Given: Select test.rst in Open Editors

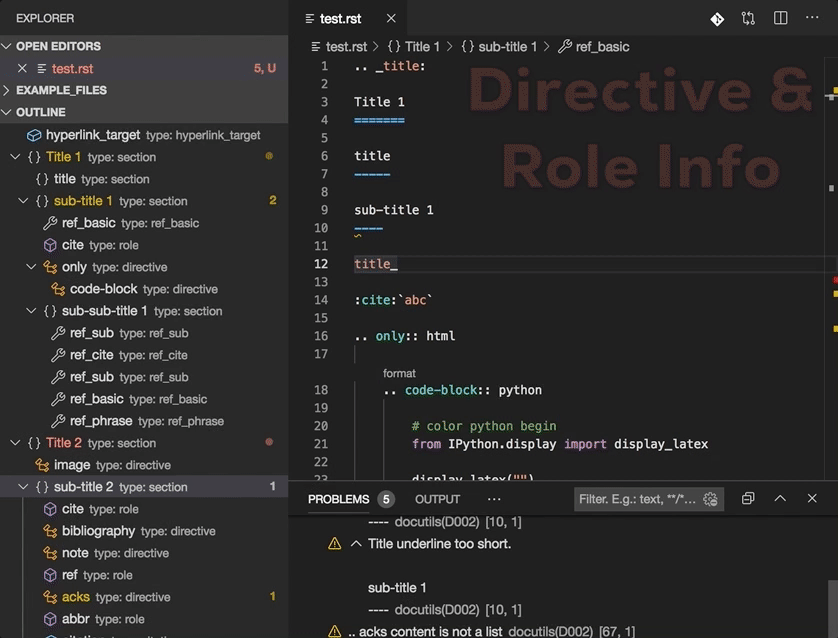Looking at the screenshot, I should [x=144, y=68].
